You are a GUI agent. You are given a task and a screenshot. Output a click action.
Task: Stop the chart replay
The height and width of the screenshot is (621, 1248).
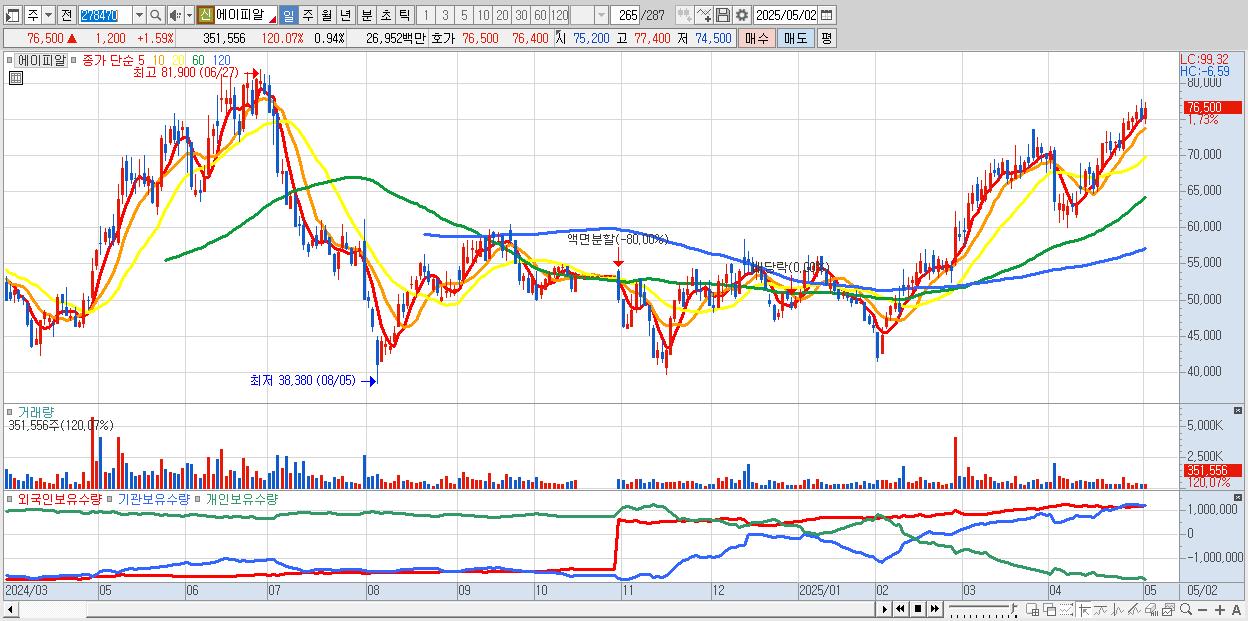tap(918, 609)
